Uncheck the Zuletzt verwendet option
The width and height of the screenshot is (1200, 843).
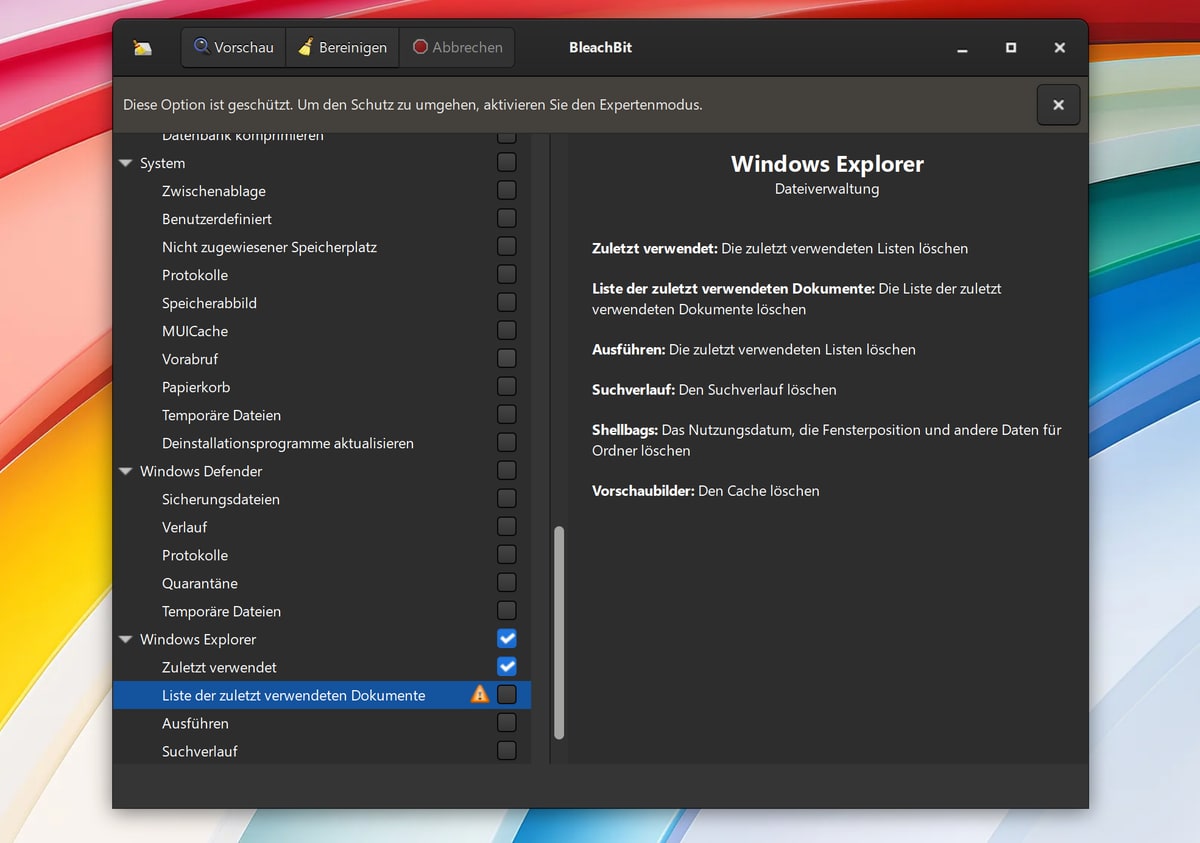click(506, 666)
